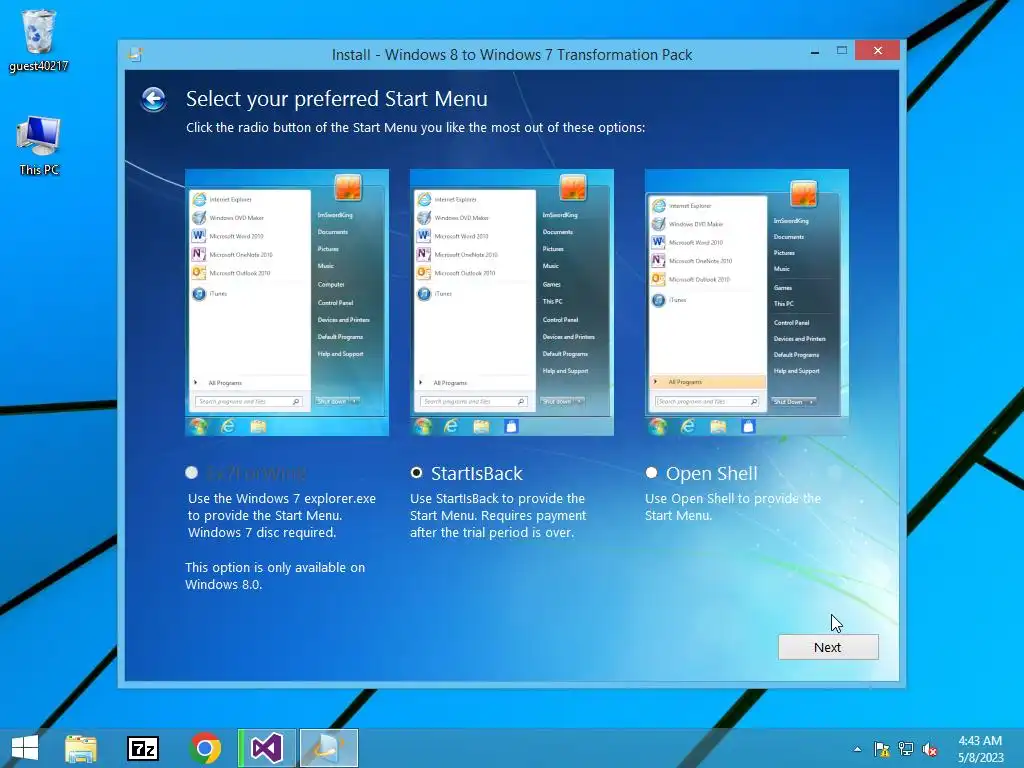The image size is (1024, 768).
Task: Open Google Chrome from the taskbar
Action: point(205,748)
